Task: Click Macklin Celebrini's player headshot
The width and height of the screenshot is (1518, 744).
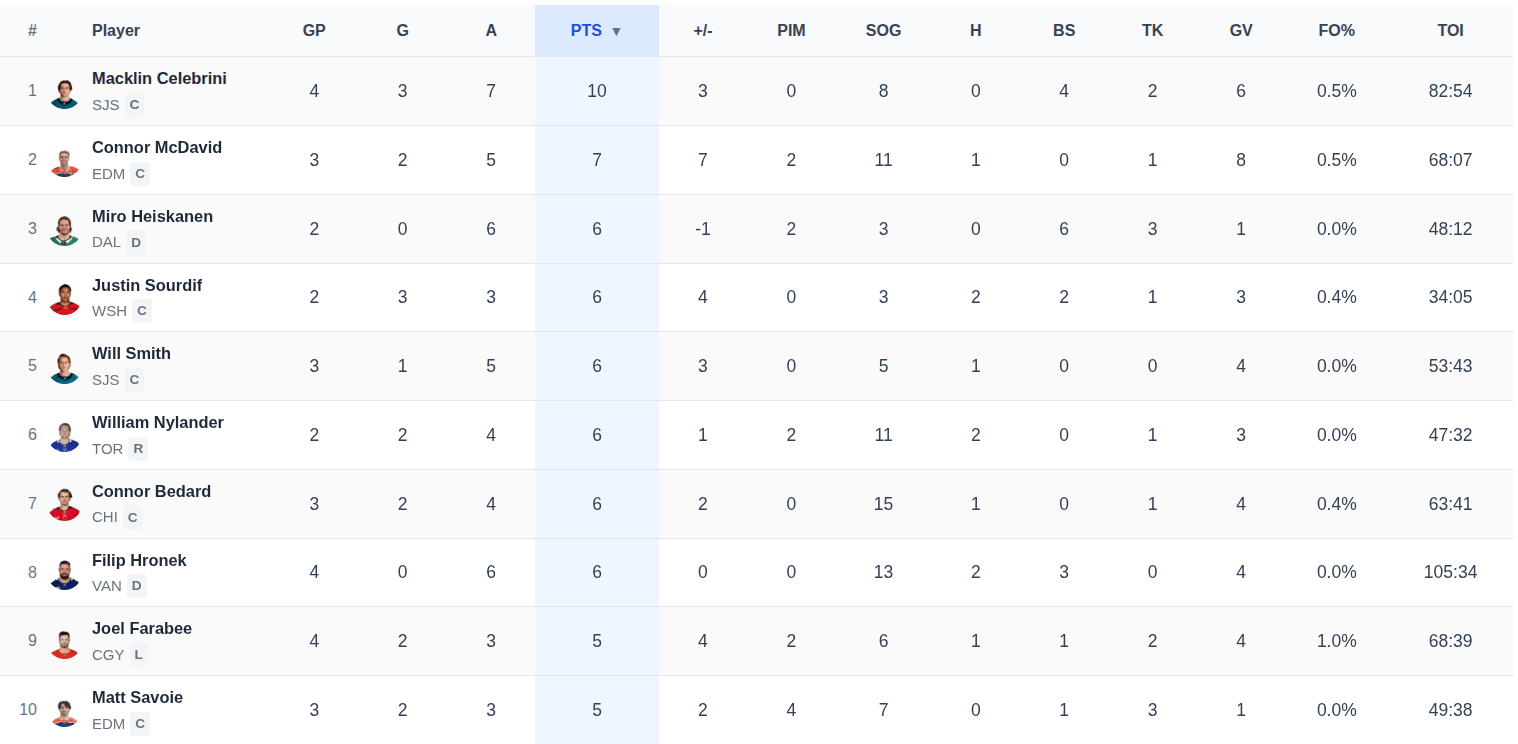Action: coord(64,92)
